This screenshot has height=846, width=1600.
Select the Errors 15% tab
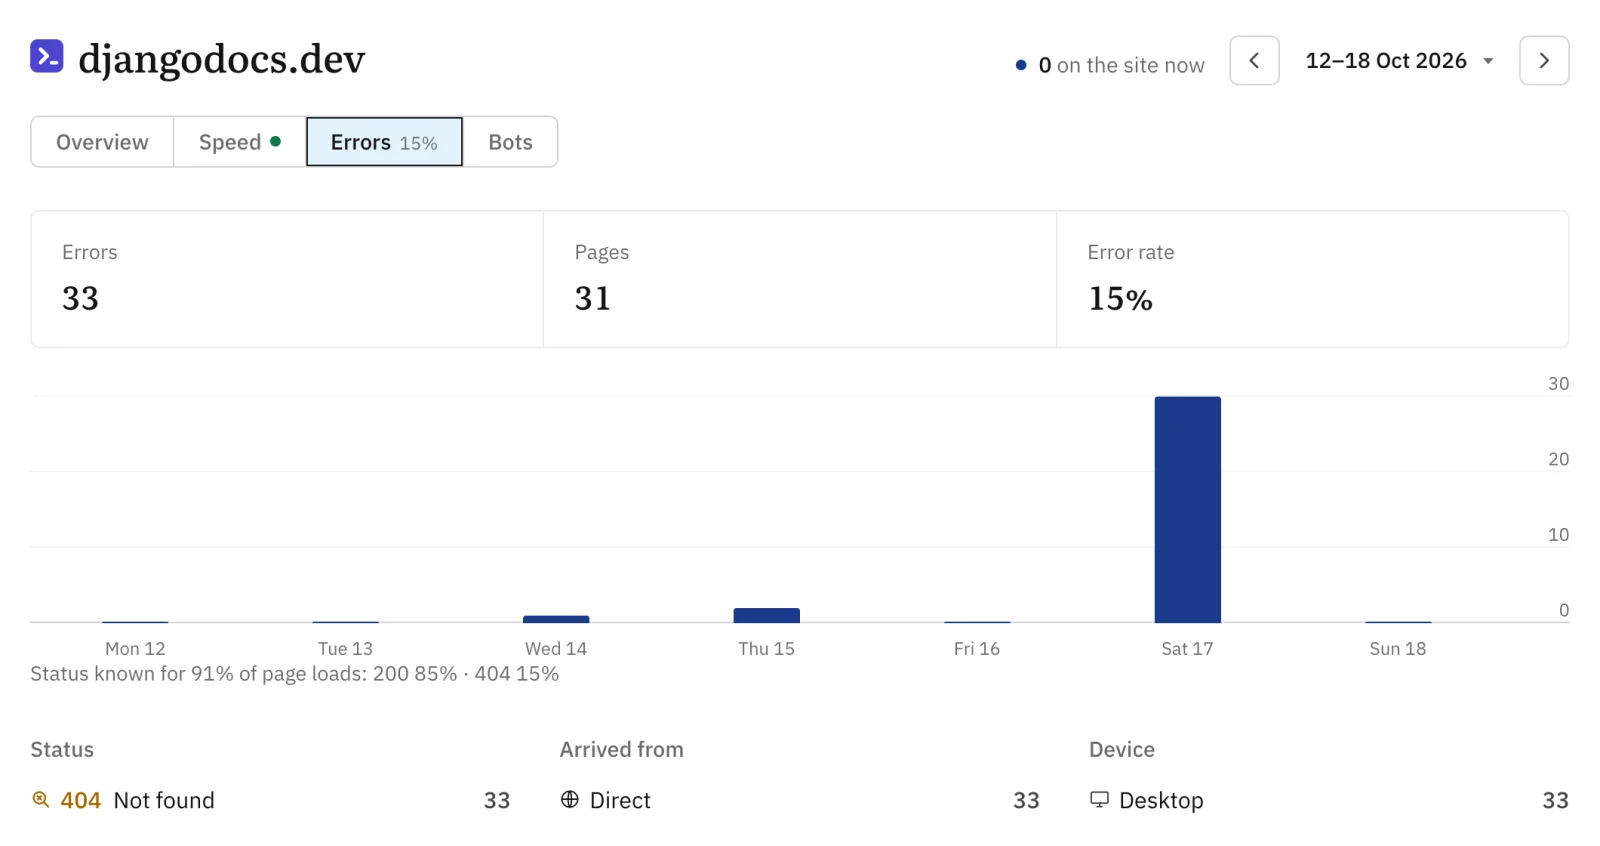(384, 142)
